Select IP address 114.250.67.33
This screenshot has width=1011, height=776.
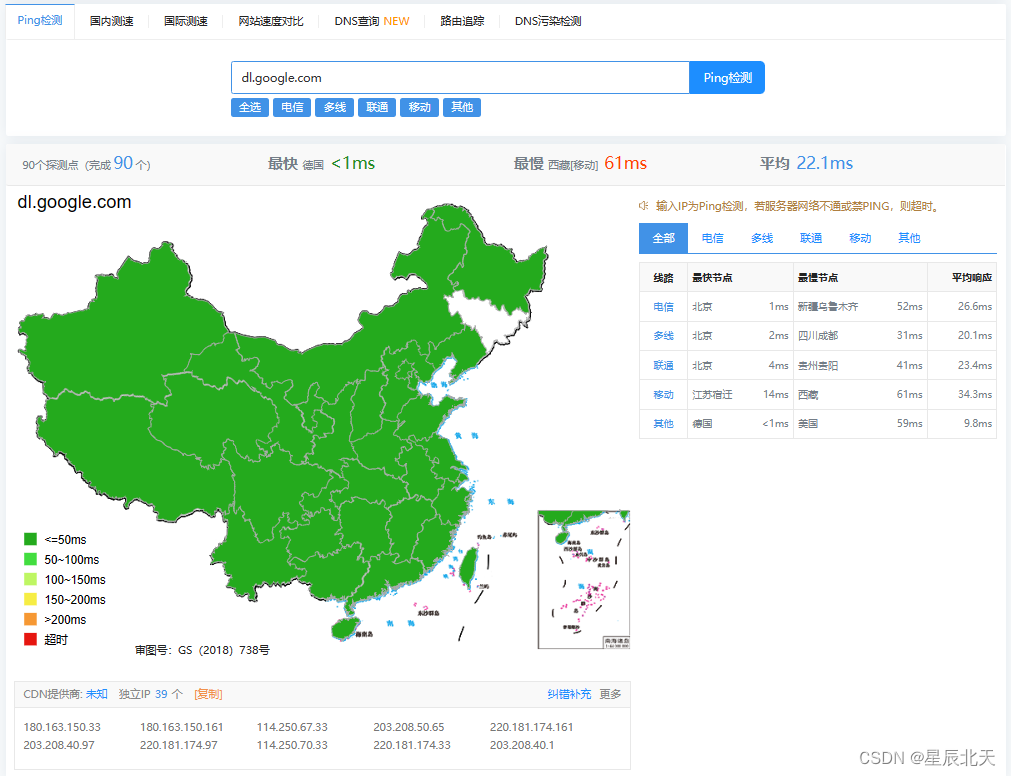point(292,727)
